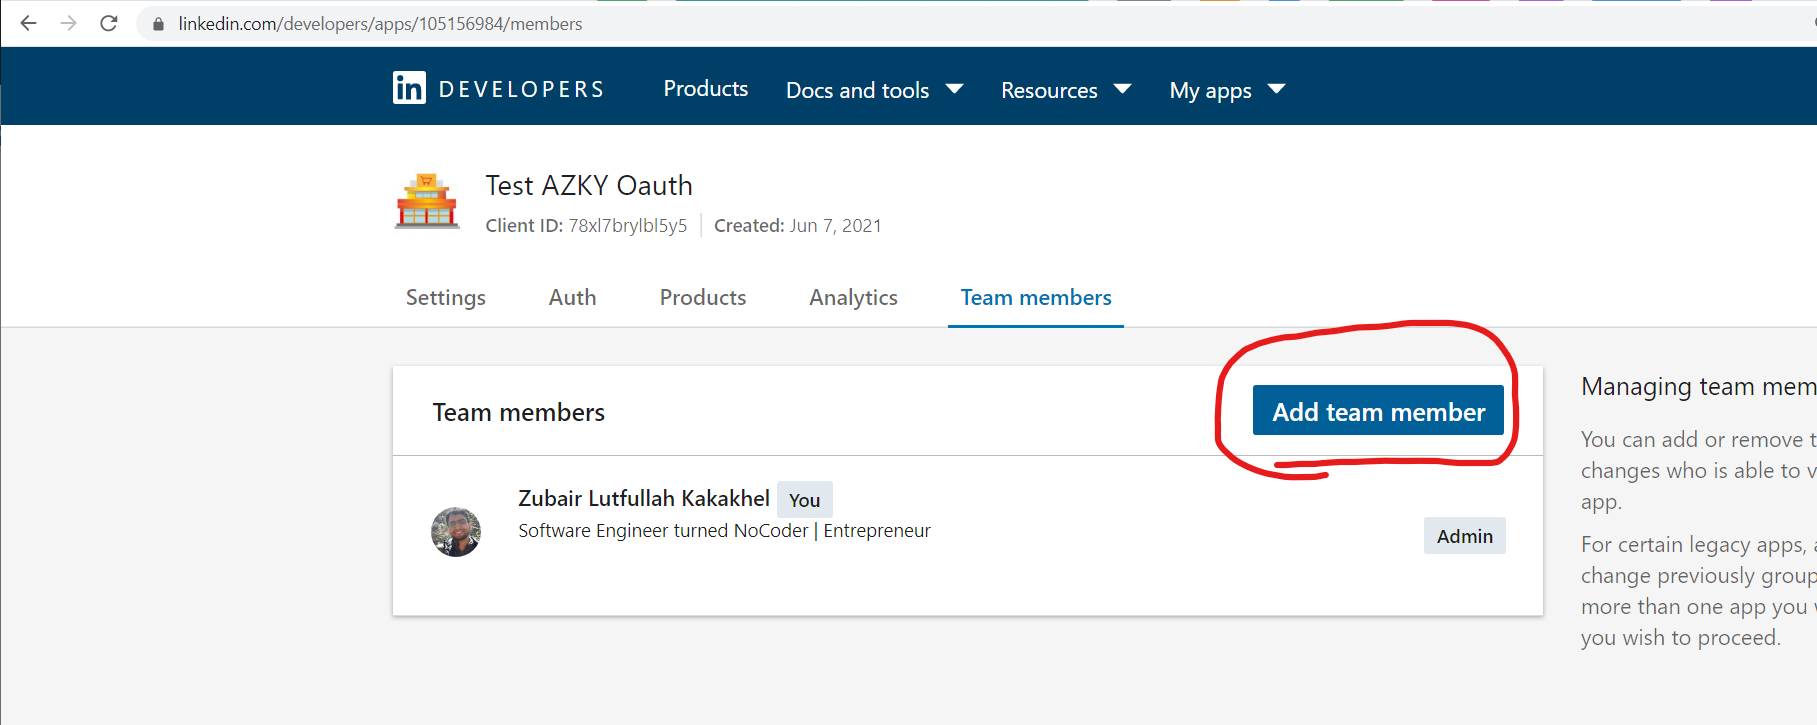View the Analytics tab
Viewport: 1817px width, 725px height.
tap(853, 298)
